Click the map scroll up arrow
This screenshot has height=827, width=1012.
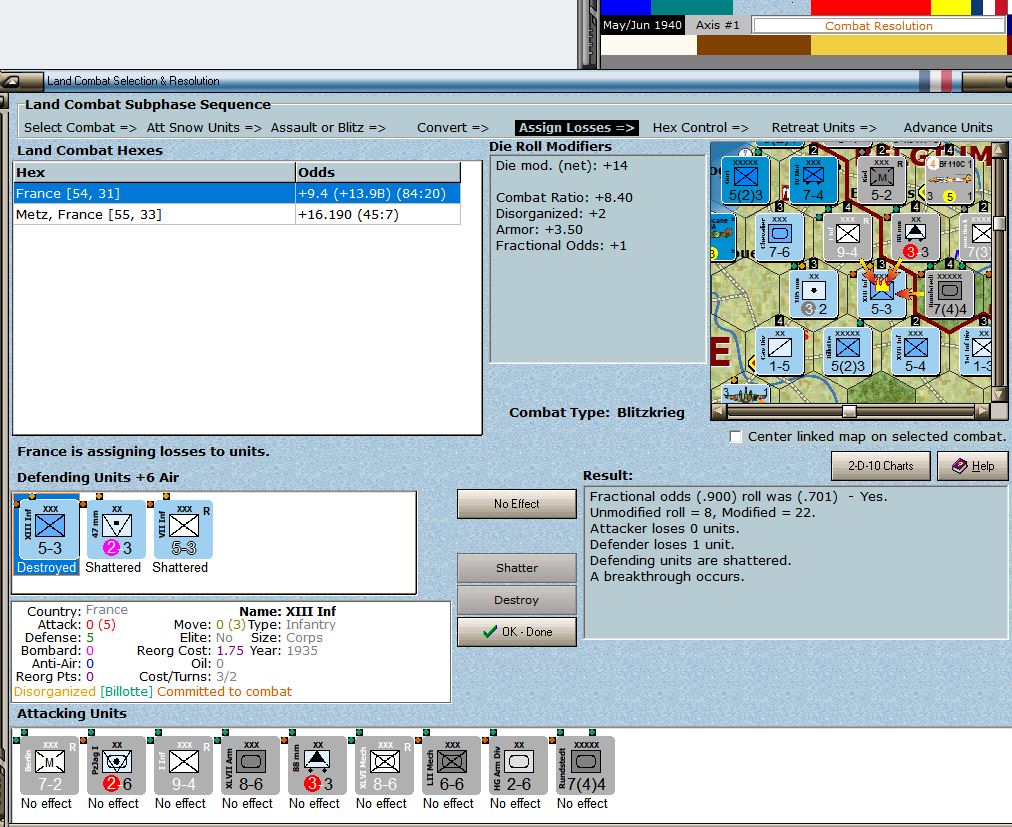999,150
